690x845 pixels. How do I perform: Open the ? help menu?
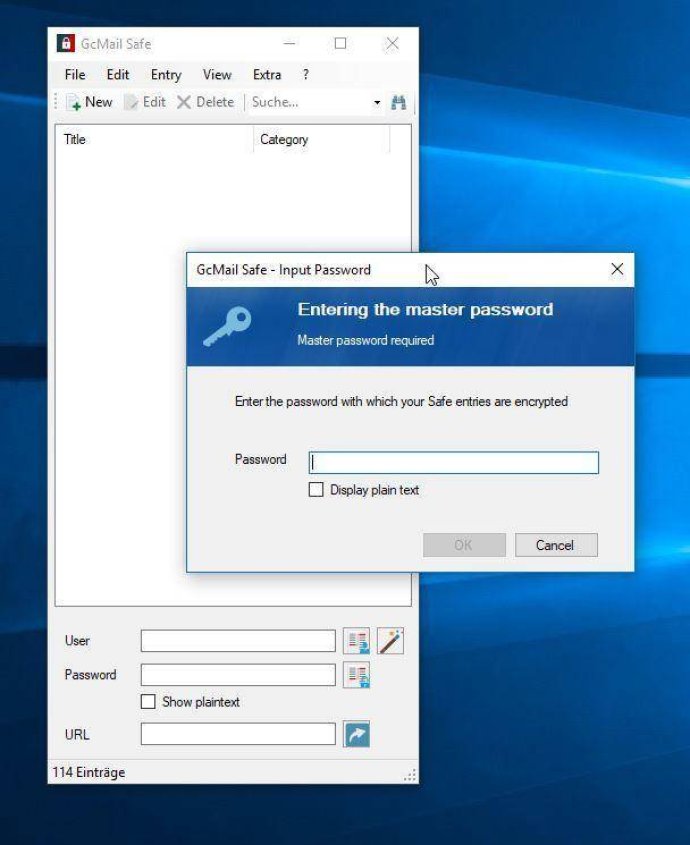coord(306,74)
